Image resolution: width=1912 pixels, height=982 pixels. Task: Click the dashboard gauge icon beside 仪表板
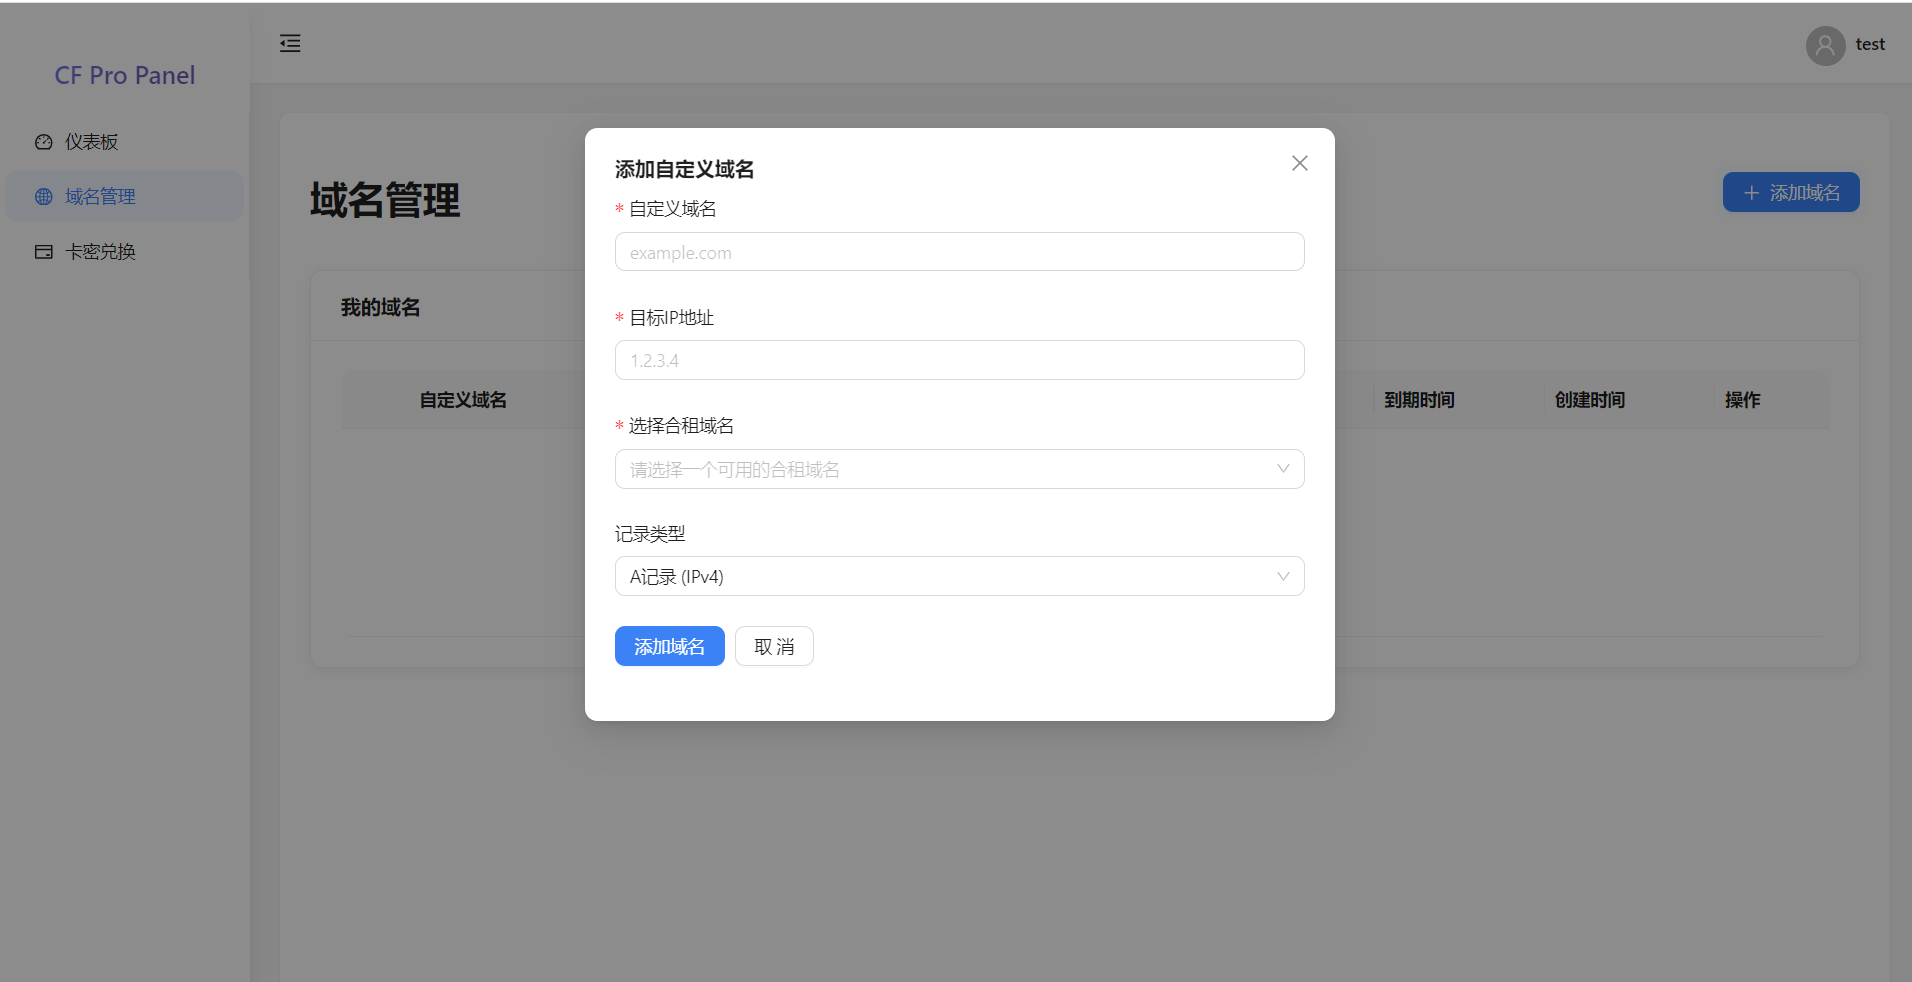[x=44, y=142]
